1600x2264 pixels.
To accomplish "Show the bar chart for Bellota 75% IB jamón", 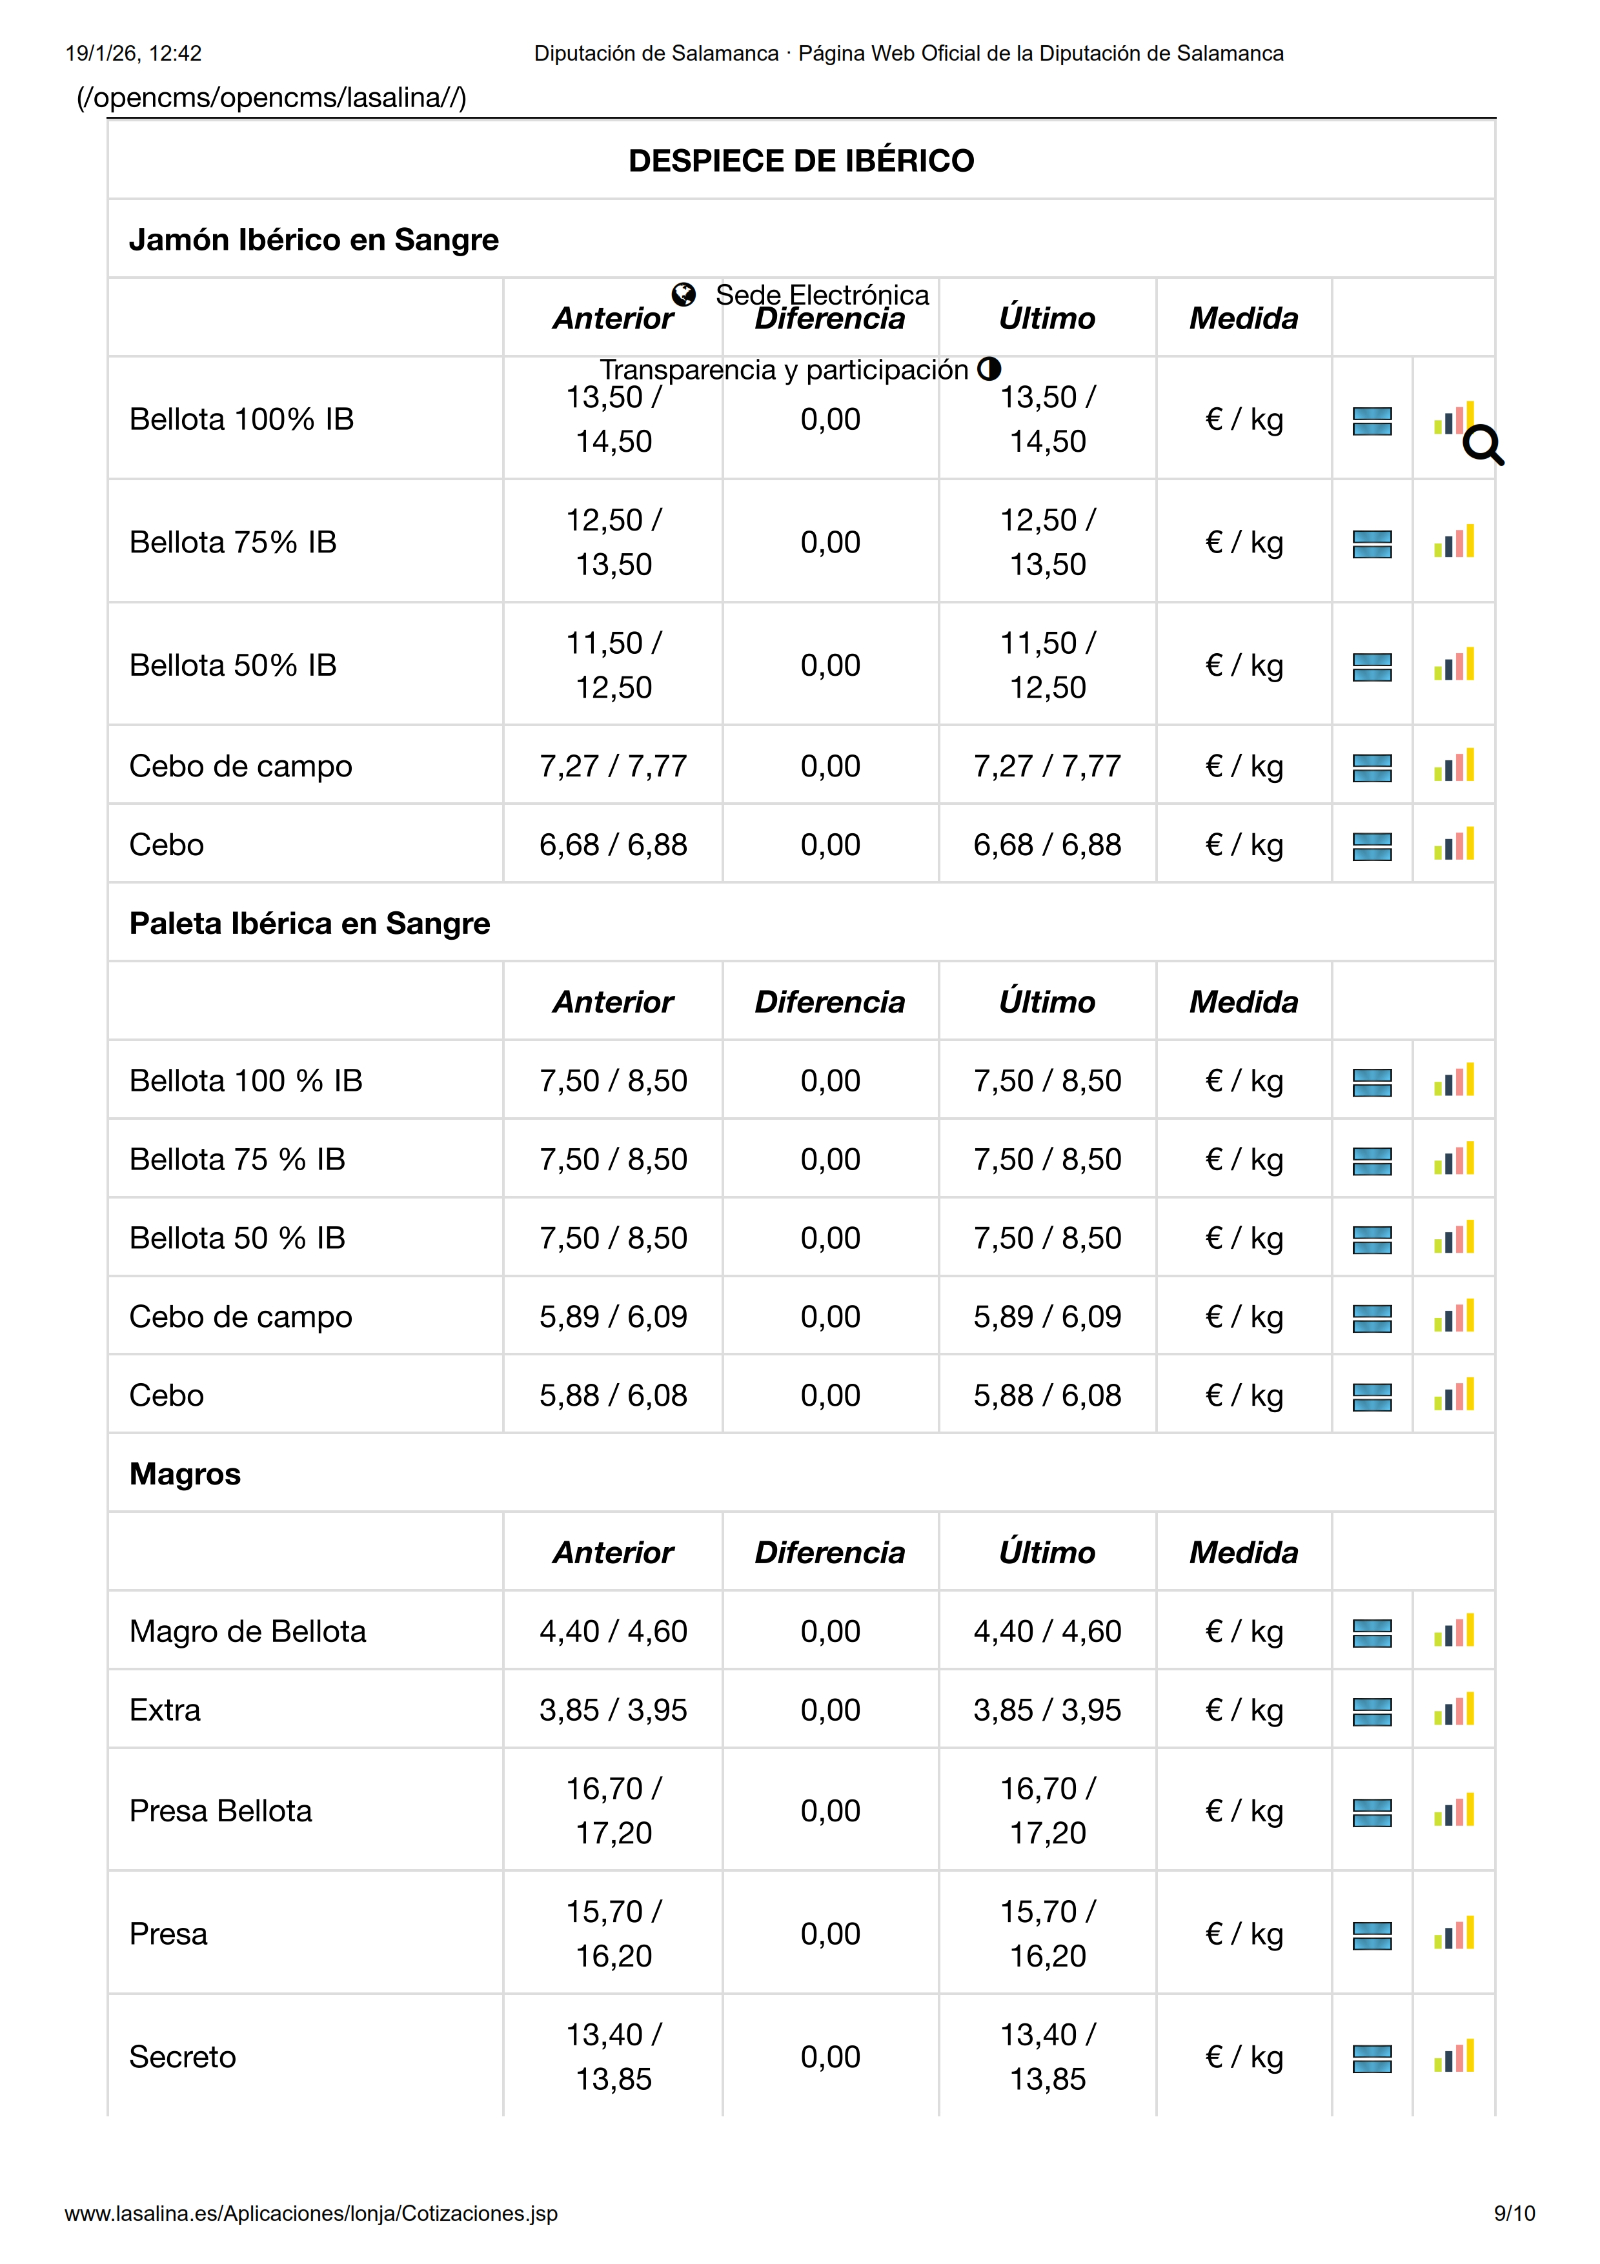I will pos(1453,542).
